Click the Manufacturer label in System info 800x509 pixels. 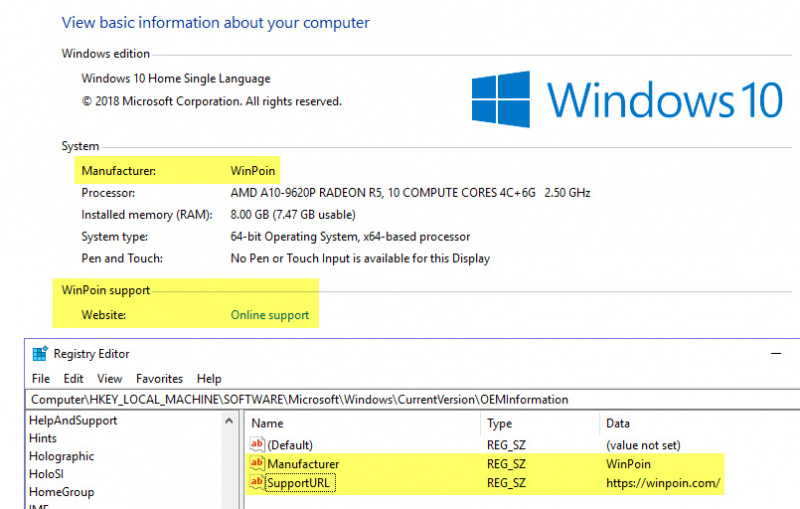pos(118,171)
